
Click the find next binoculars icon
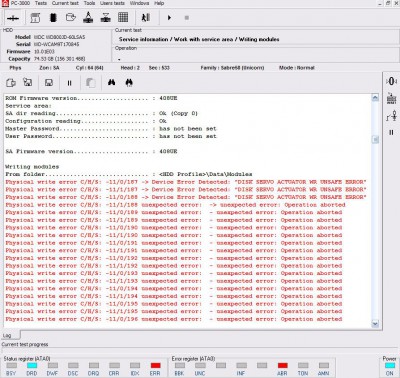pos(129,82)
